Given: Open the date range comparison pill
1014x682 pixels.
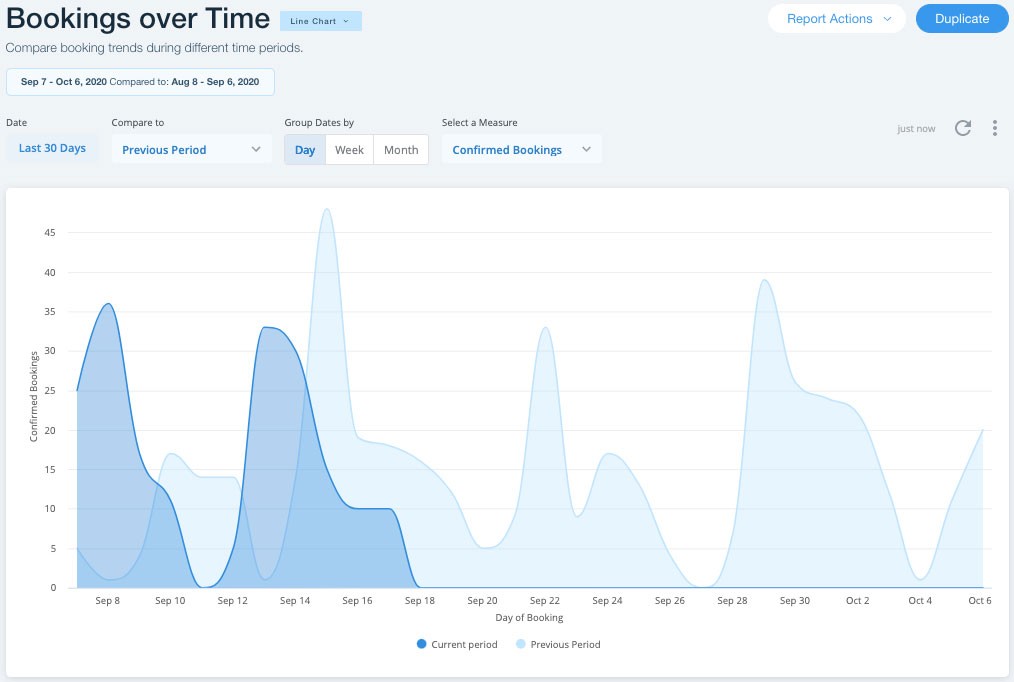Looking at the screenshot, I should pos(139,81).
